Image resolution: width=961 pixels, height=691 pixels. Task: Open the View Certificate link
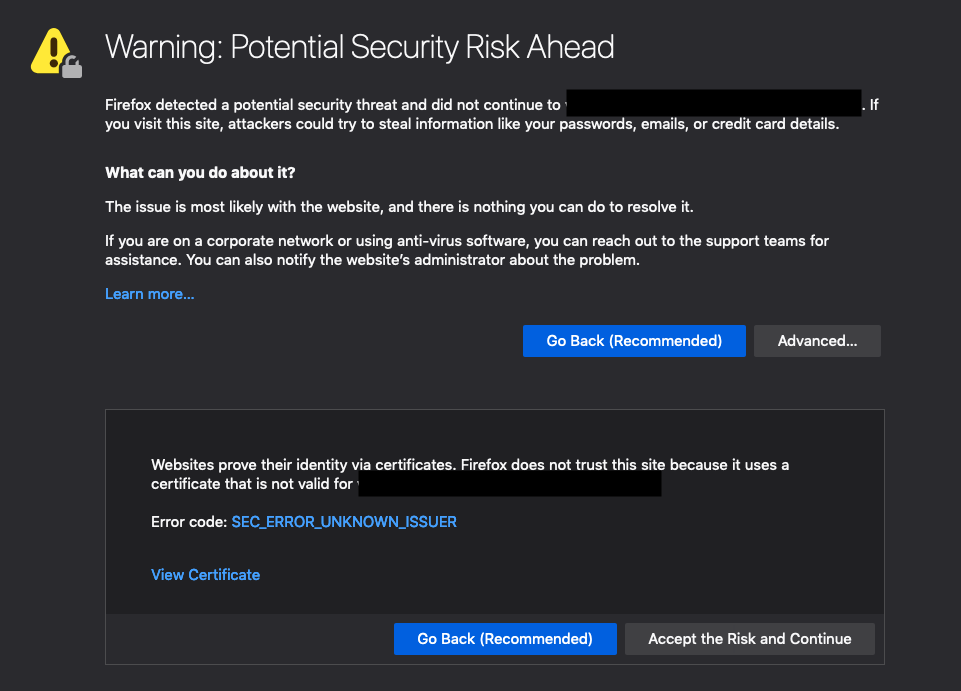(x=205, y=575)
